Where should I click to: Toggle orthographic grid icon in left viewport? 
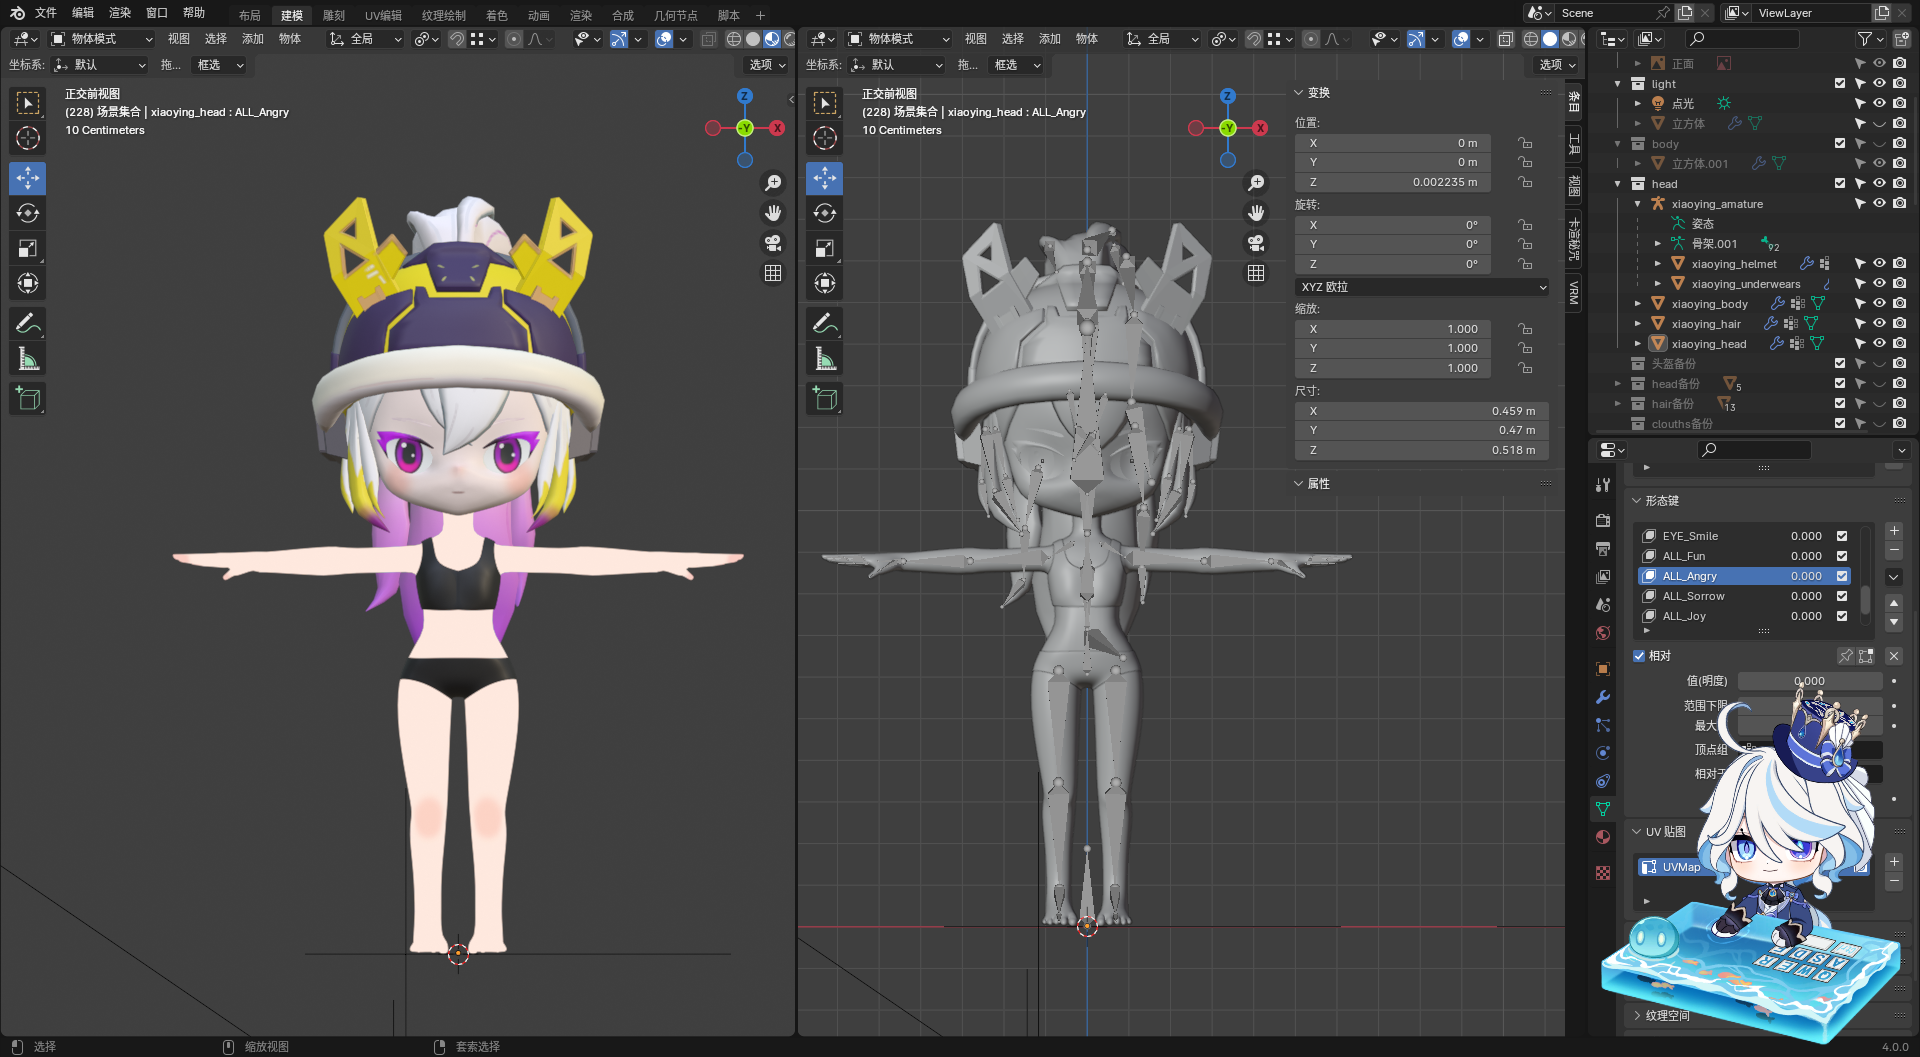pos(773,273)
